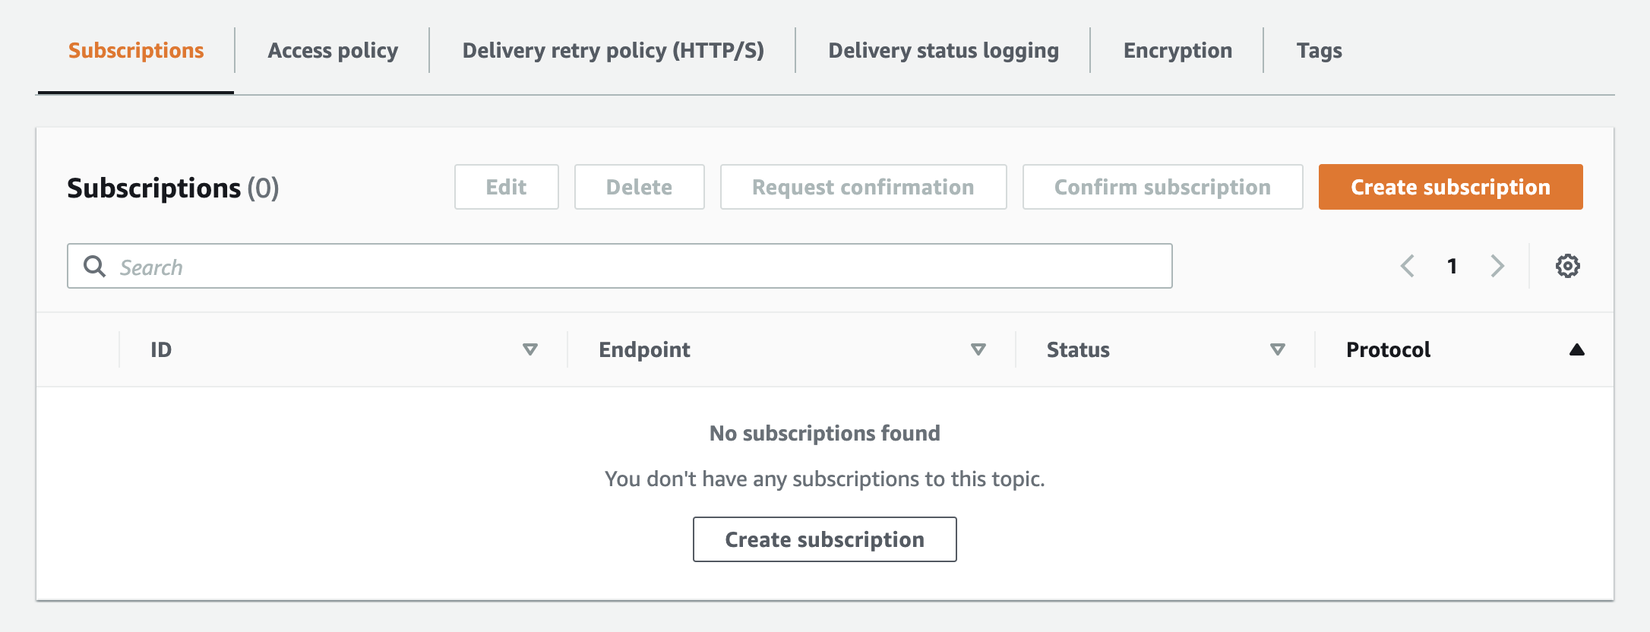Screen dimensions: 1650x632
Task: Open table preferences gear icon
Action: (x=1567, y=266)
